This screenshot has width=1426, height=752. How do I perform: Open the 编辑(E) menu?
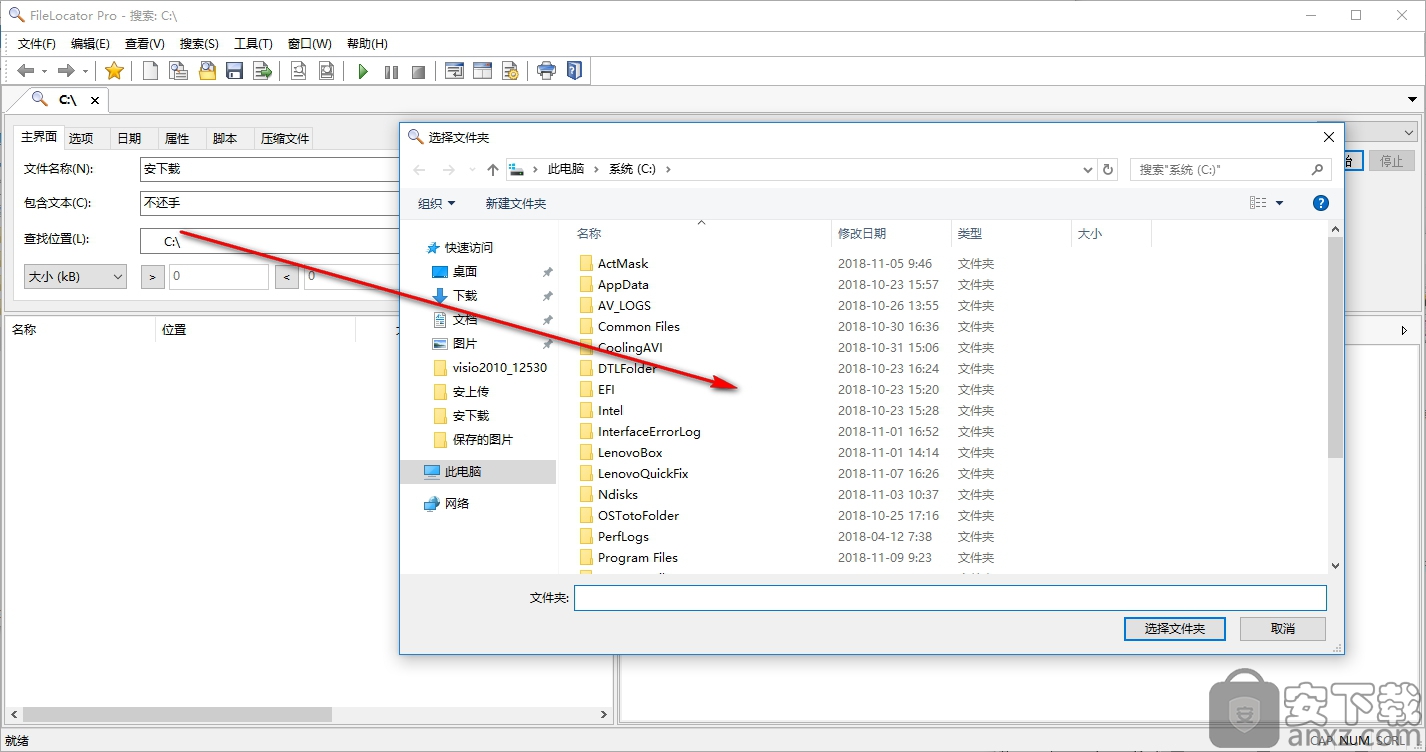pyautogui.click(x=90, y=44)
